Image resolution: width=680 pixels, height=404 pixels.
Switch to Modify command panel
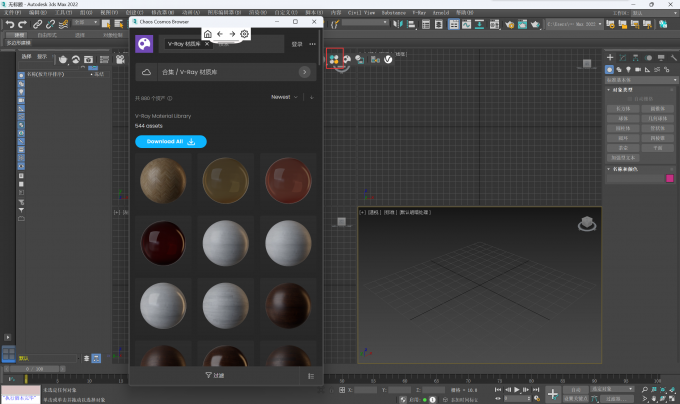click(x=623, y=58)
